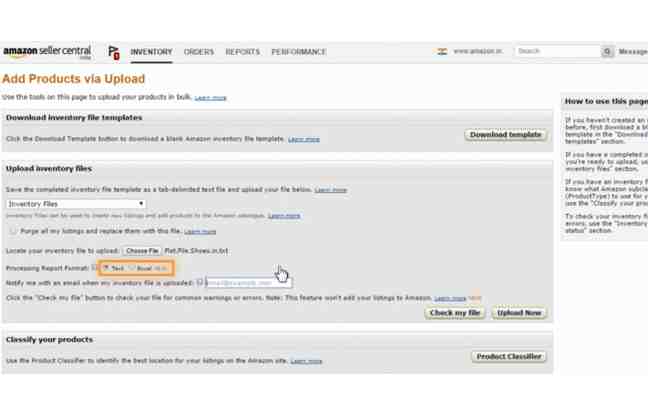
Task: Select the Excel report format radio
Action: (132, 268)
